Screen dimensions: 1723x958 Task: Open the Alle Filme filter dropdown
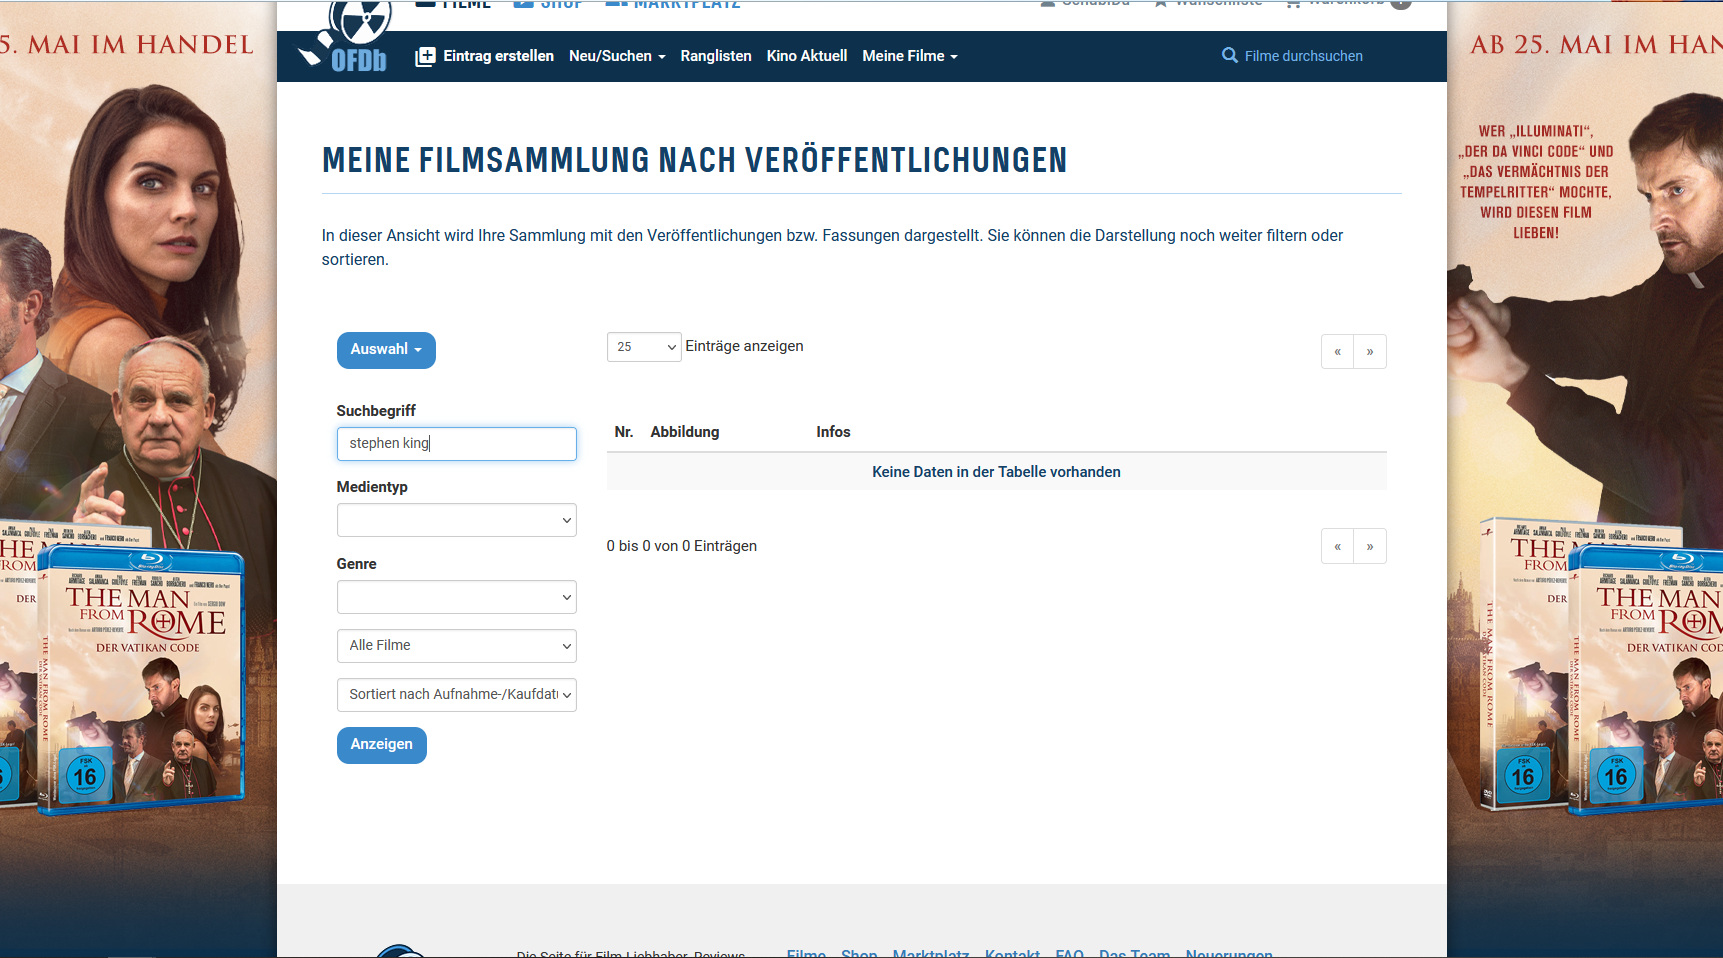456,646
